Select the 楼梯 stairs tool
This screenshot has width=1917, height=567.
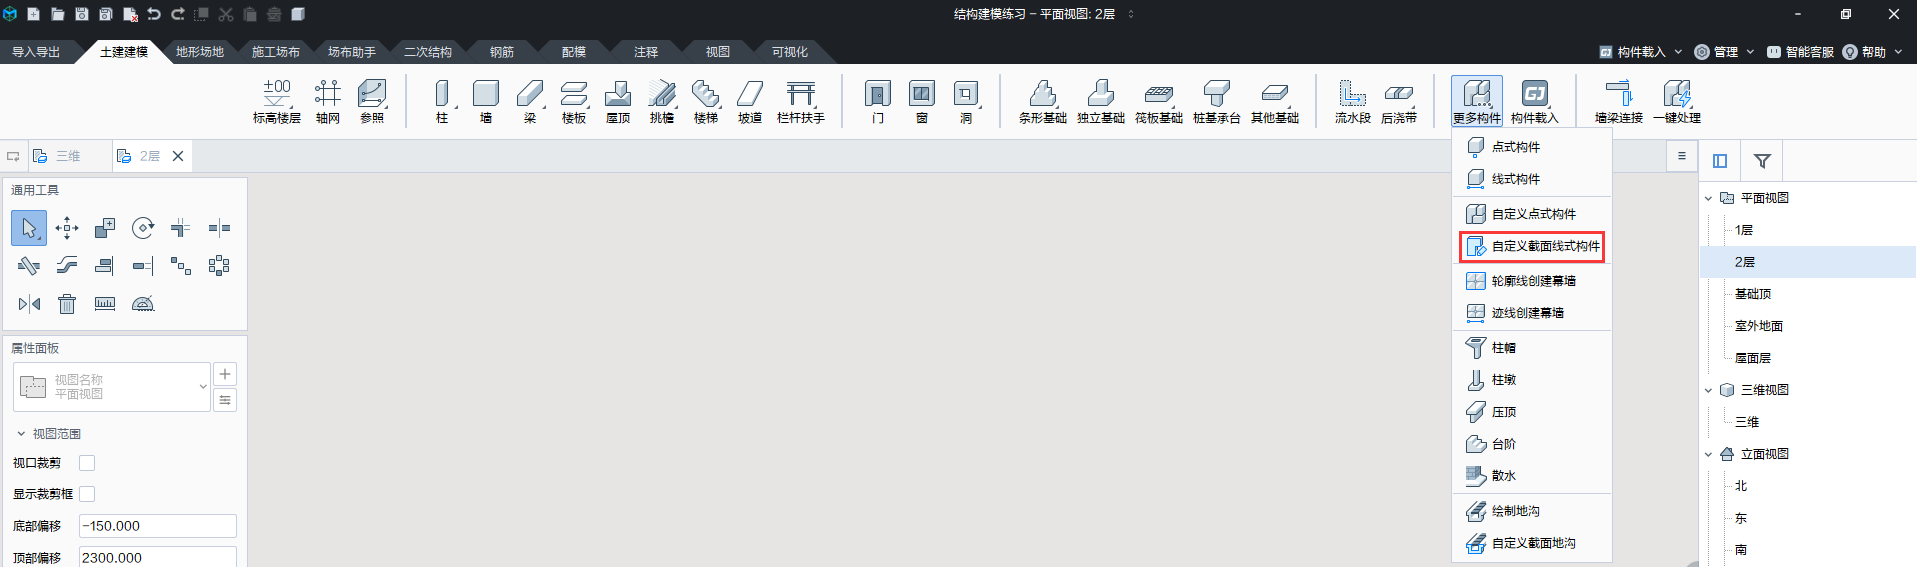pyautogui.click(x=706, y=101)
